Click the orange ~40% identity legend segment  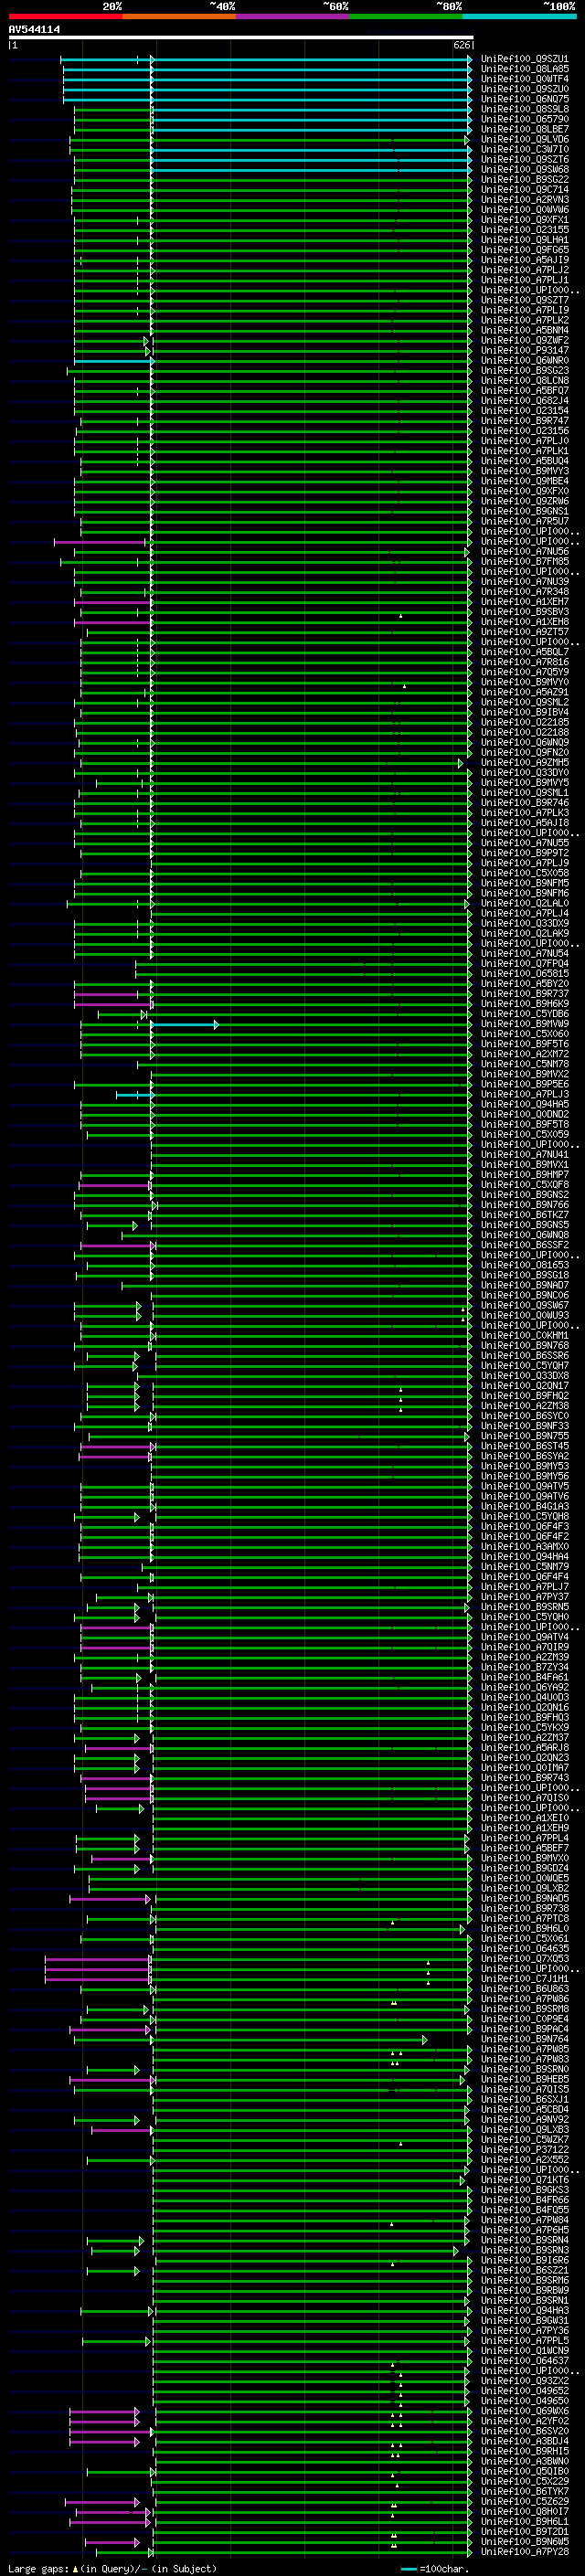pos(179,16)
